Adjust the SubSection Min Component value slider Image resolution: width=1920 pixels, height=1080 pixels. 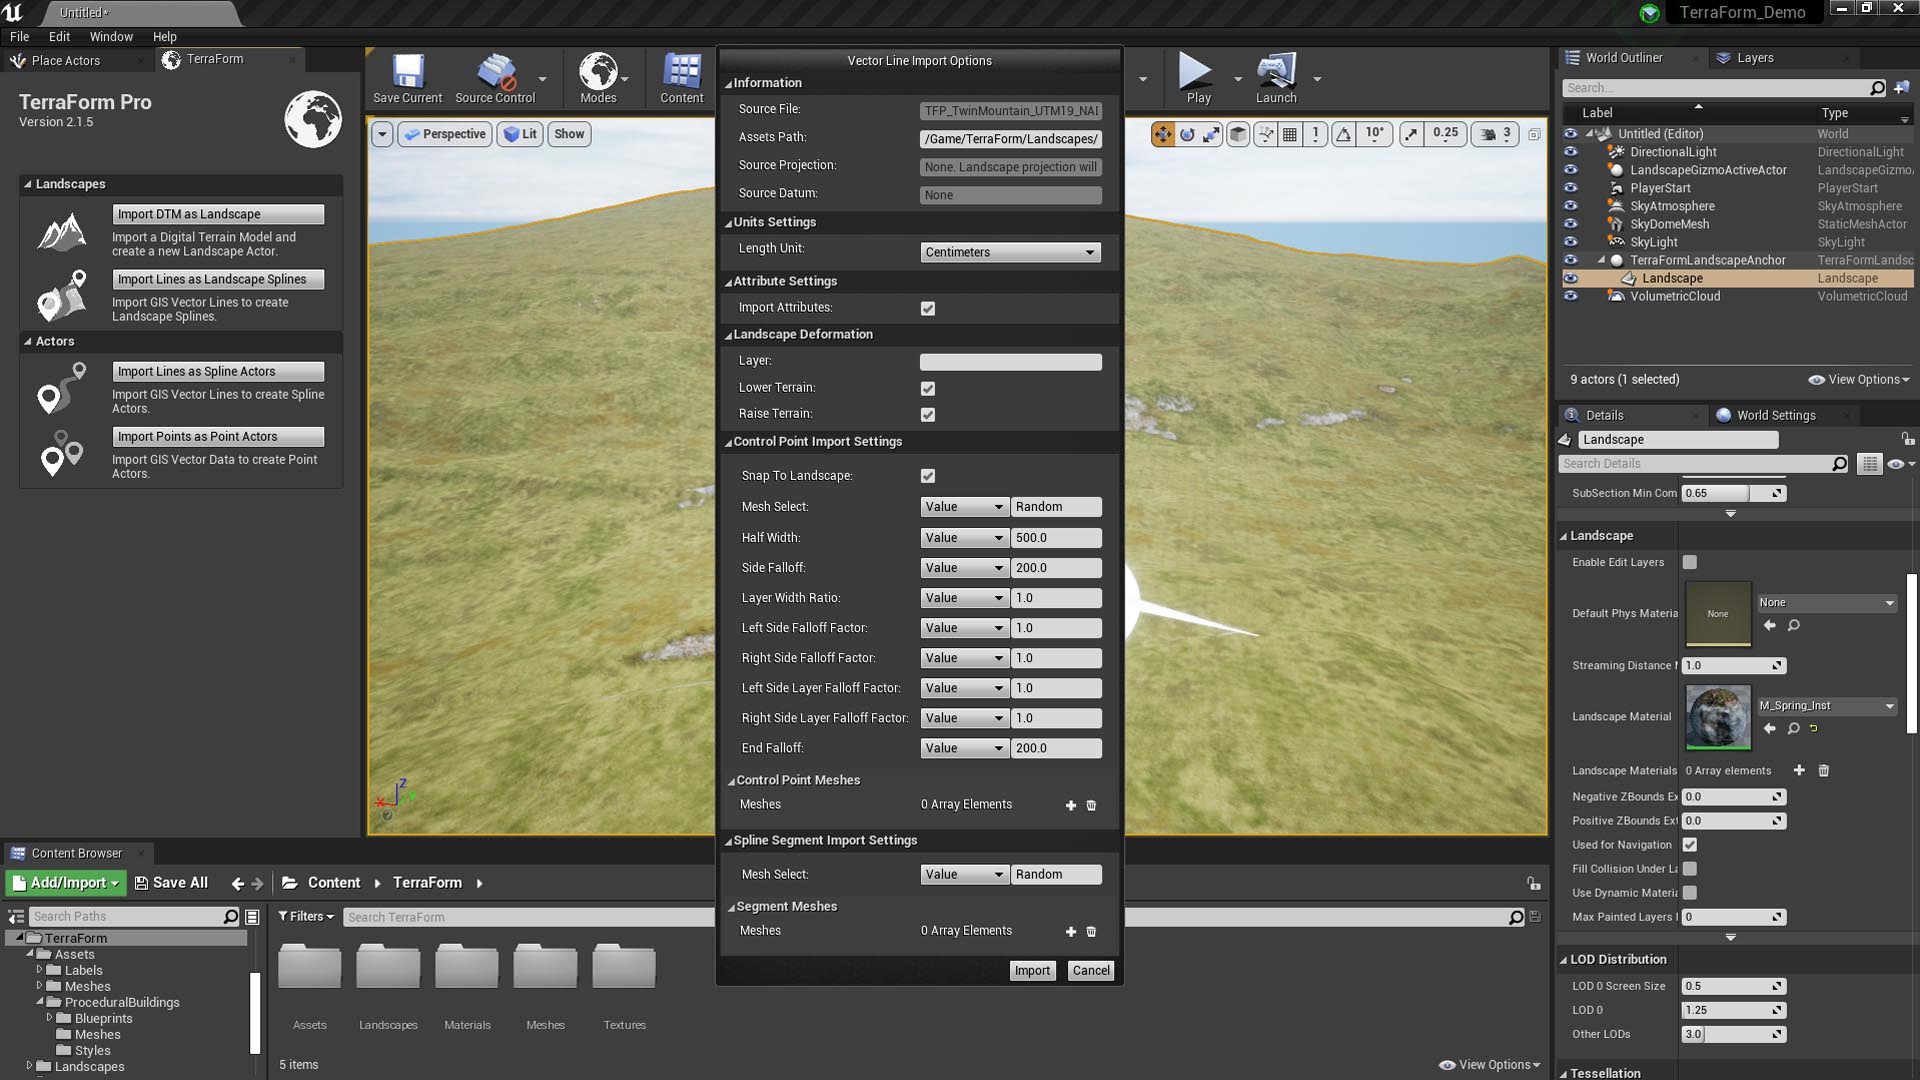point(1733,493)
